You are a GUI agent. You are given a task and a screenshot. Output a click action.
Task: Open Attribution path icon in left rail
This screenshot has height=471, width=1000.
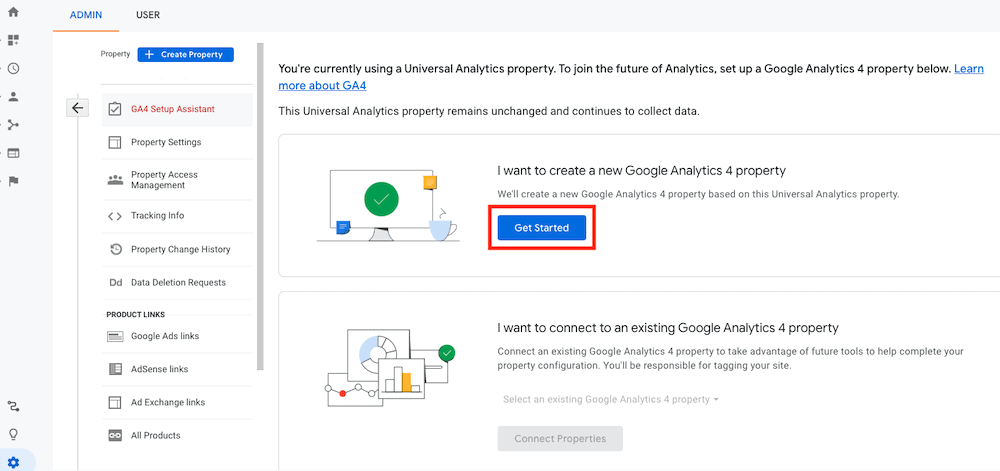coord(13,406)
